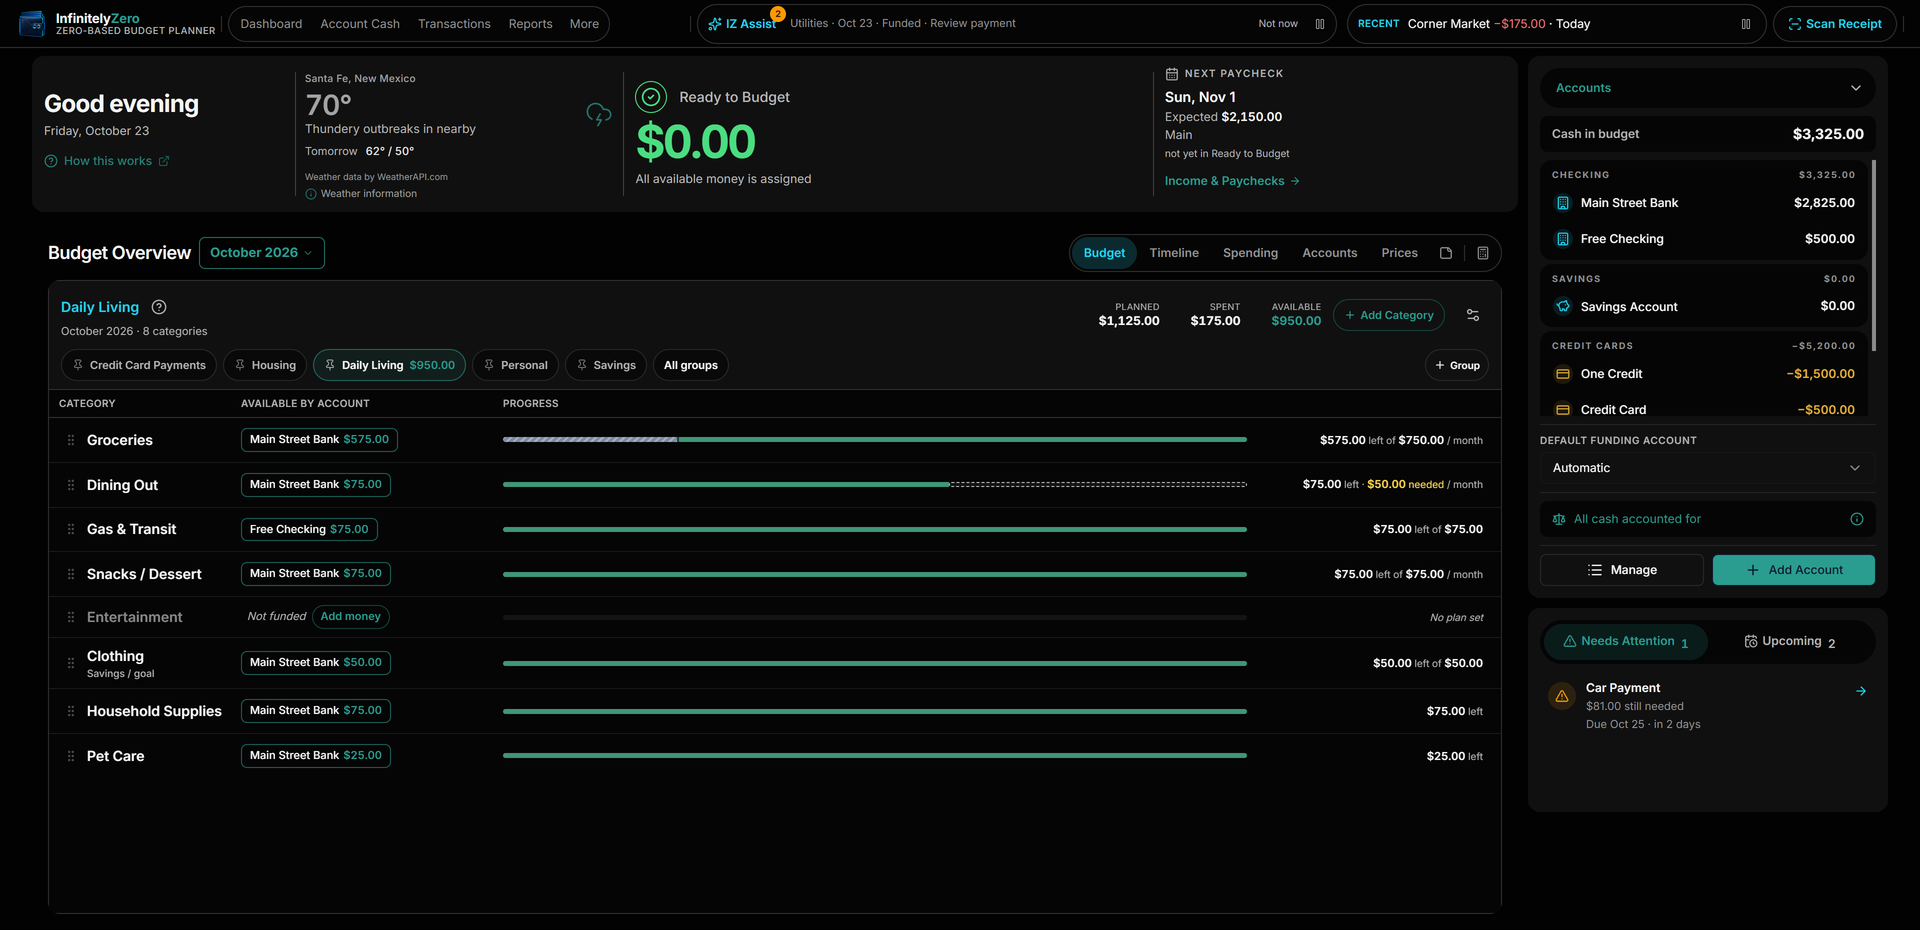1920x930 pixels.
Task: Click the Groceries progress bar
Action: (x=875, y=439)
